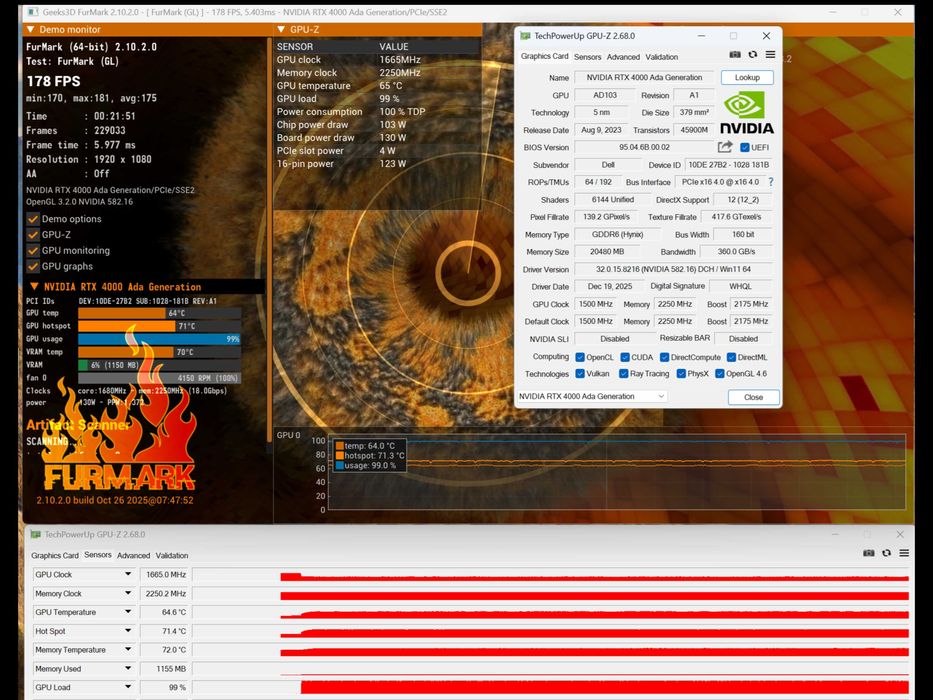Click the Close button in GPU-Z
933x700 pixels.
tap(753, 397)
